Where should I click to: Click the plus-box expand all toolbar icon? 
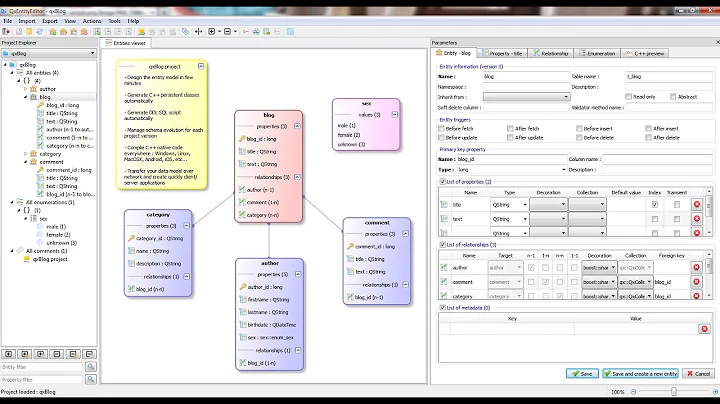click(212, 32)
